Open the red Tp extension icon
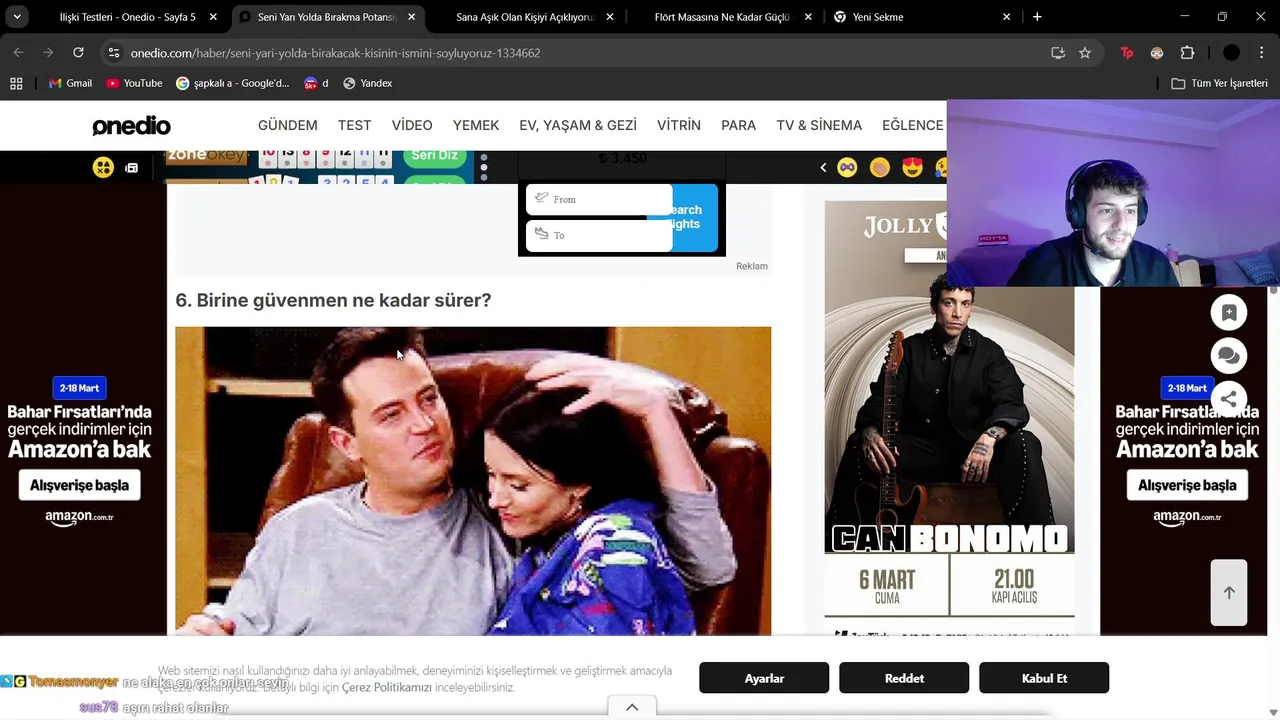Image resolution: width=1280 pixels, height=720 pixels. point(1127,53)
